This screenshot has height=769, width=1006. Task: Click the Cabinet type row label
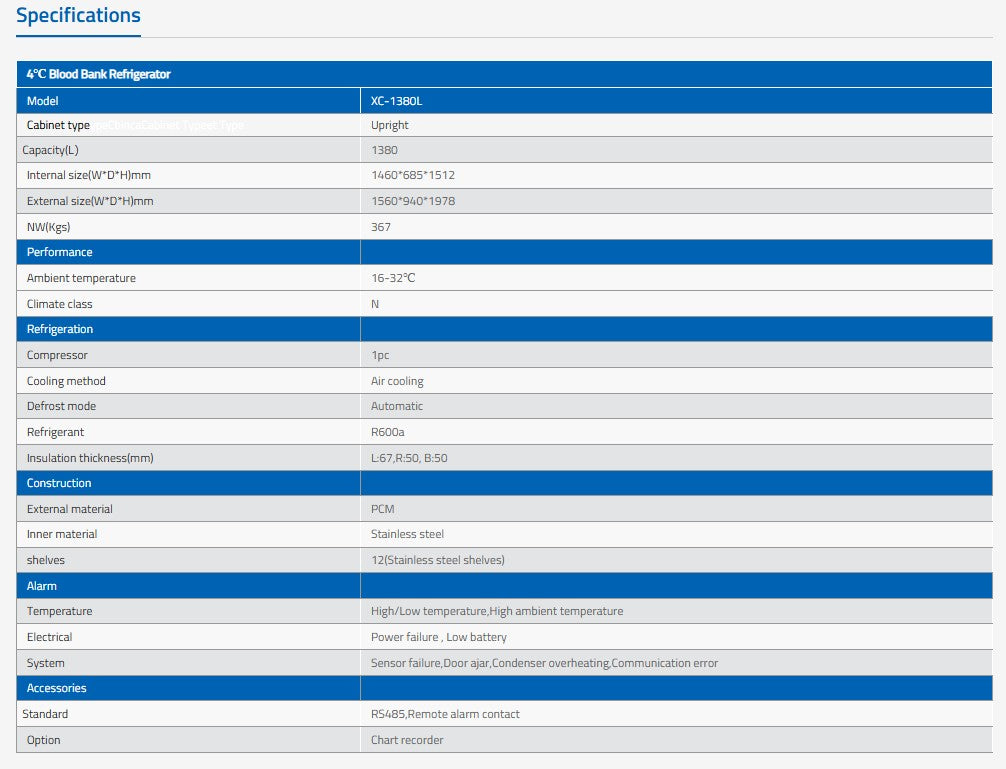pyautogui.click(x=58, y=125)
